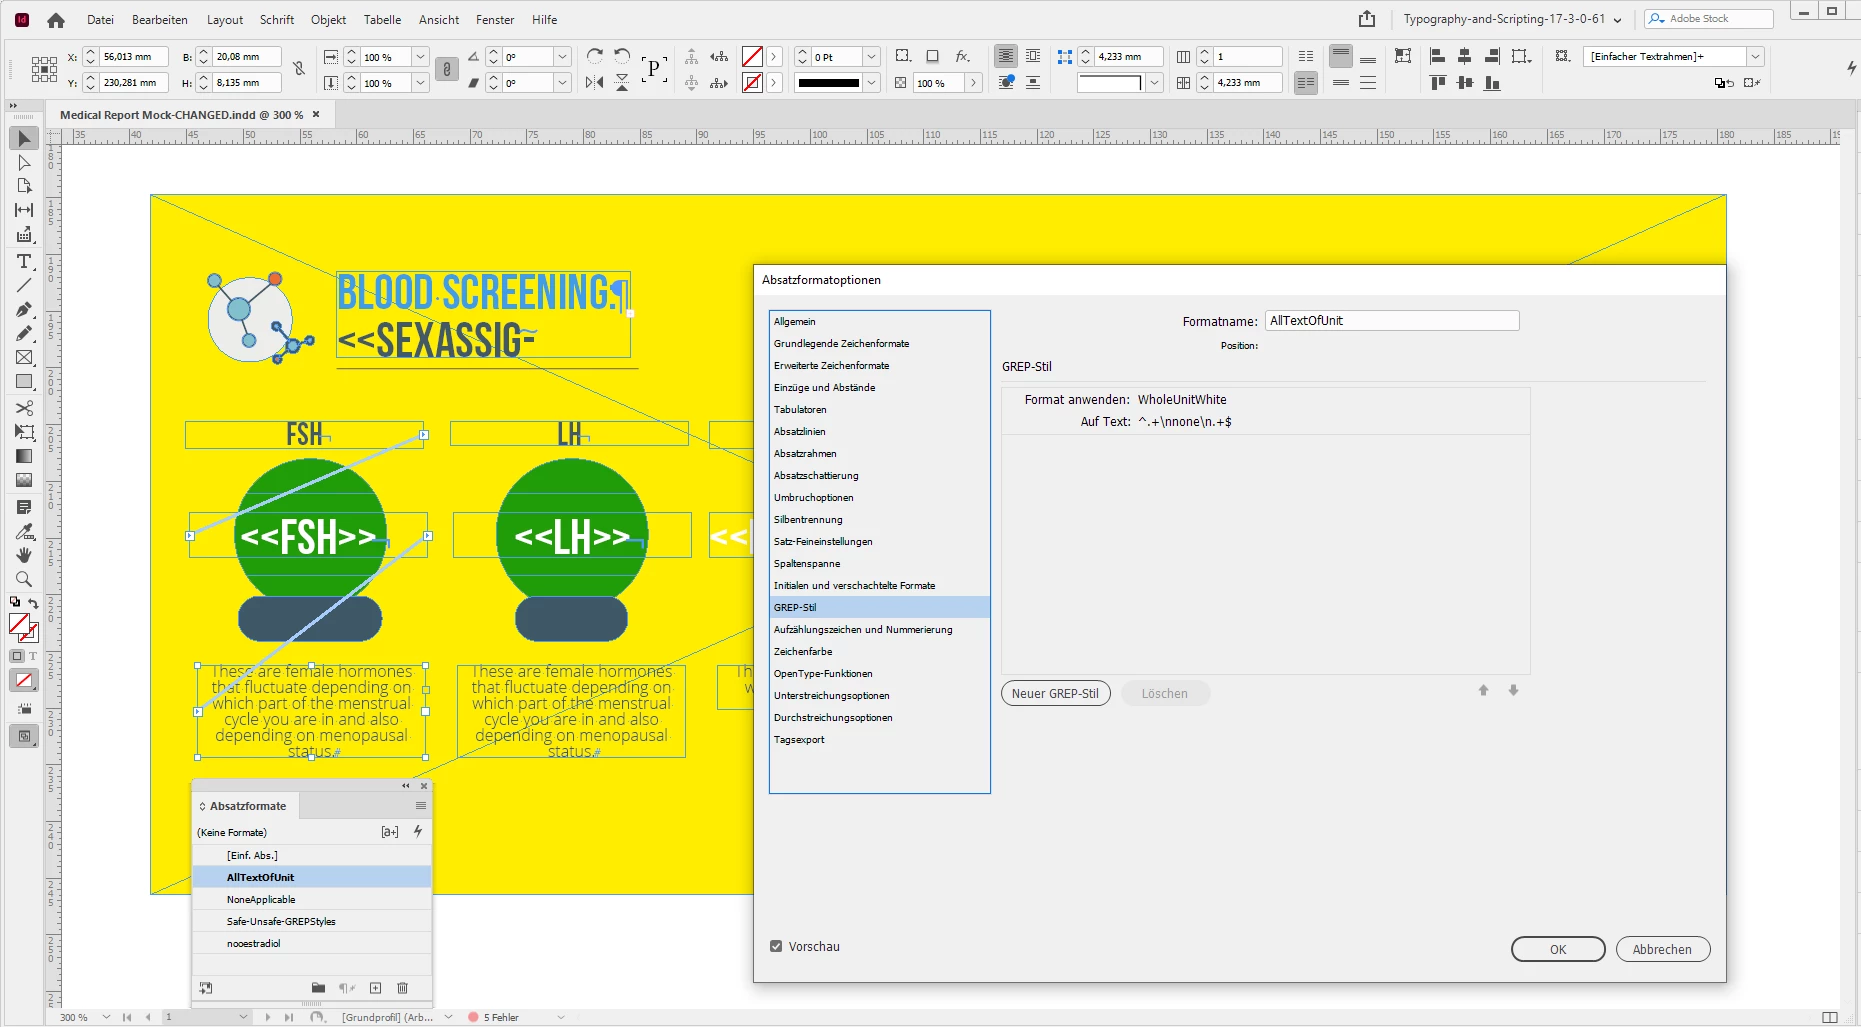Image resolution: width=1861 pixels, height=1027 pixels.
Task: Open rotation angle dropdown
Action: tap(563, 57)
